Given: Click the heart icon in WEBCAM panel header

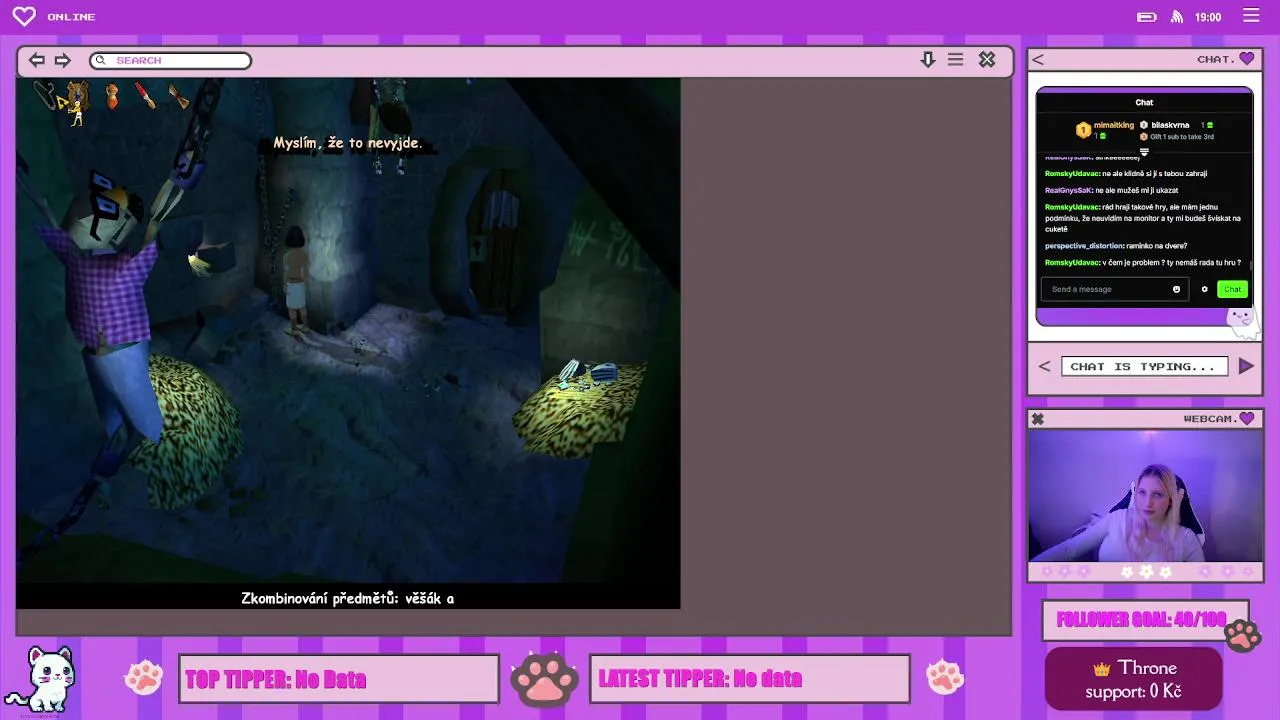Looking at the screenshot, I should pos(1246,418).
